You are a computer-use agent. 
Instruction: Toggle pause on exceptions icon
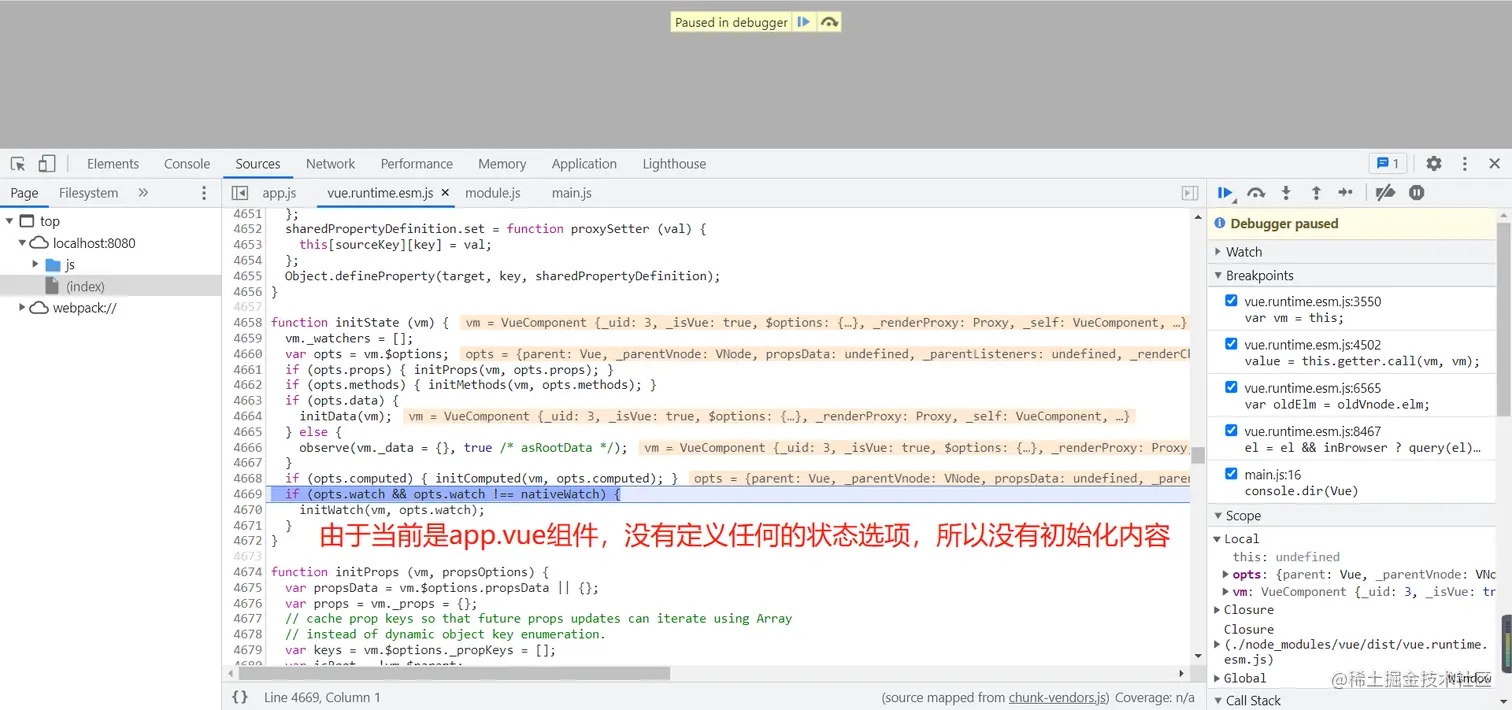click(x=1417, y=193)
